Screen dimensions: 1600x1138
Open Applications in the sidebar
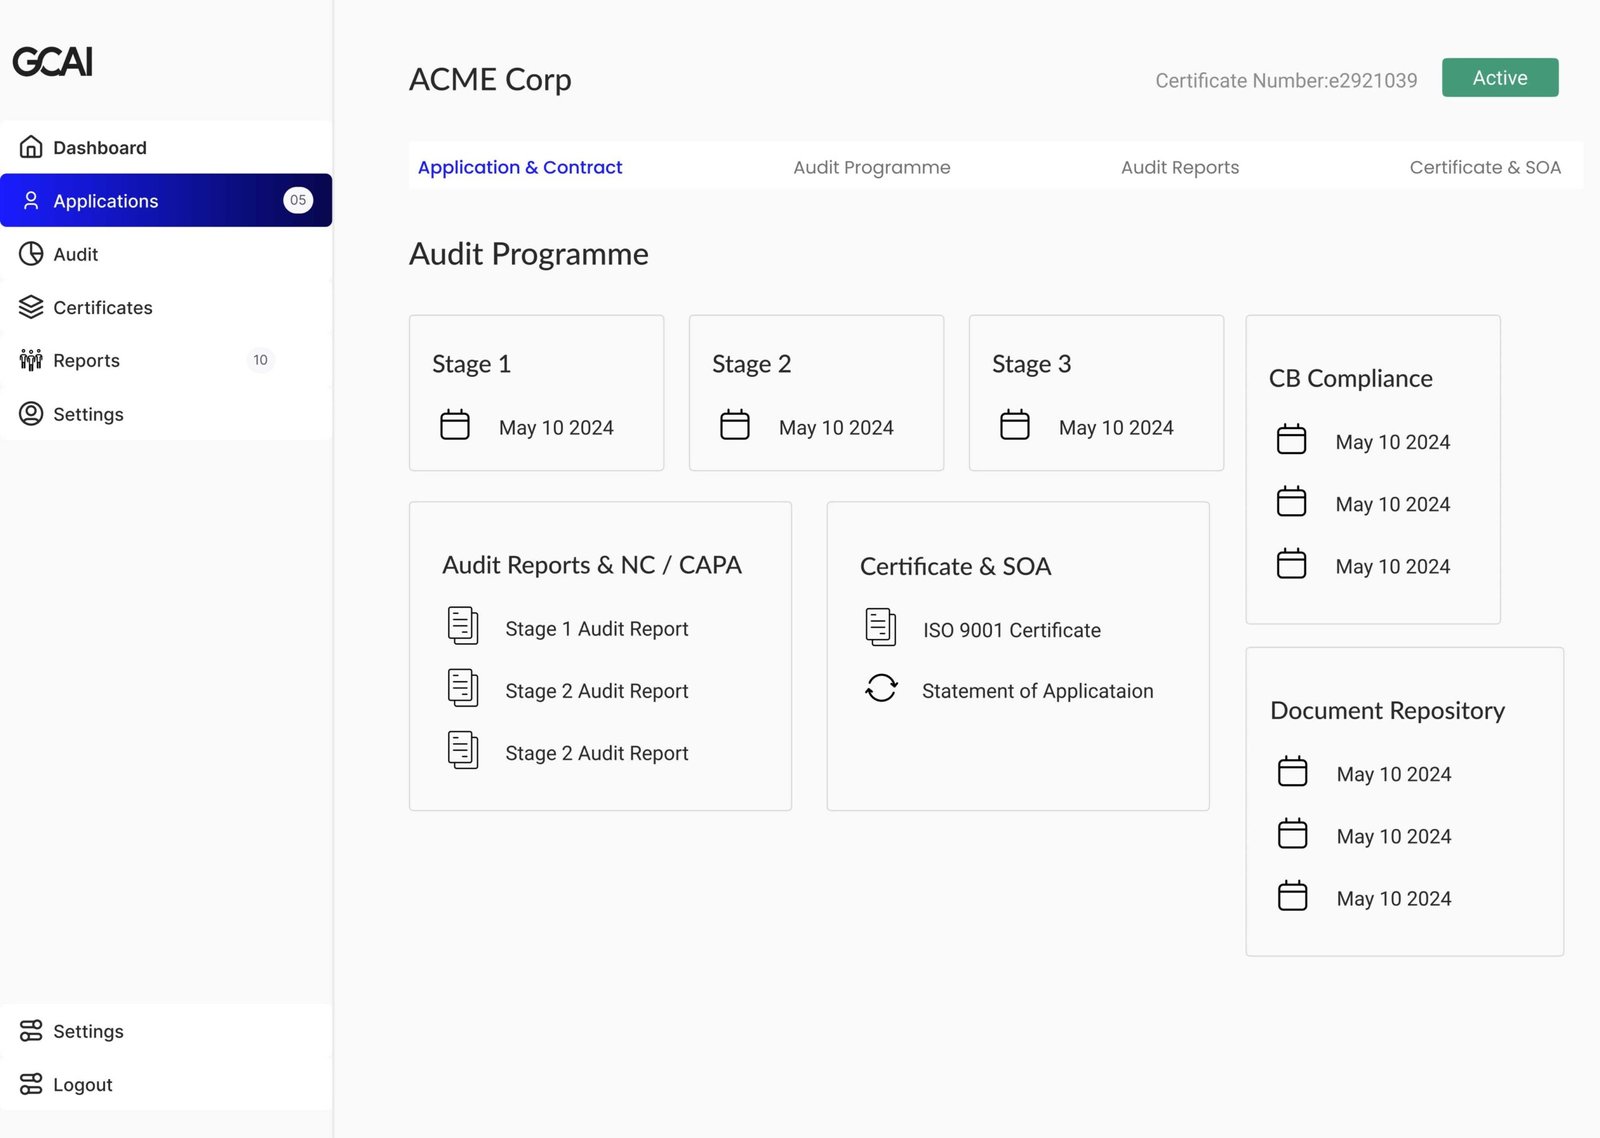click(x=106, y=201)
